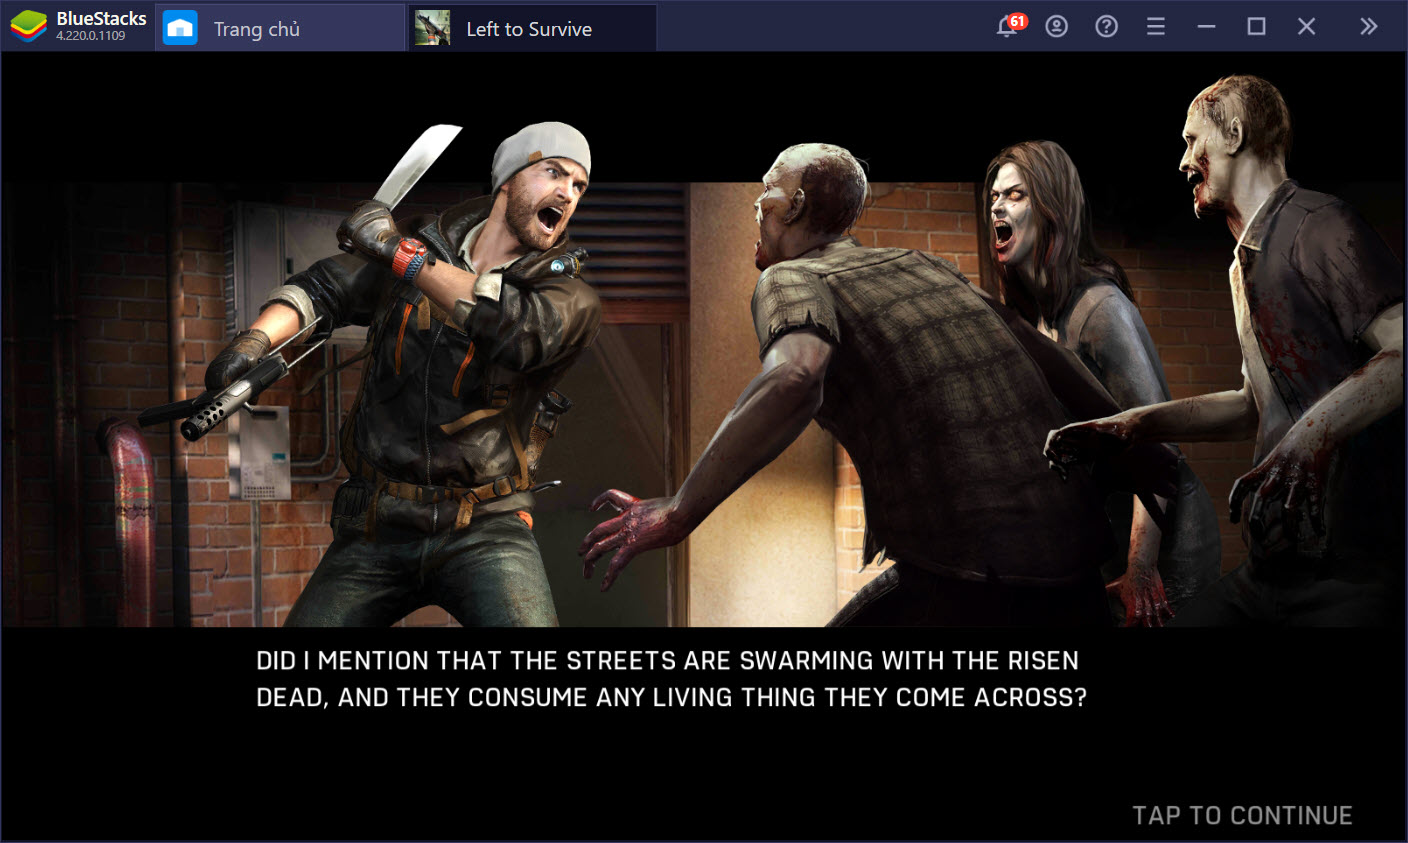Click the BlueStacks logo icon
Image resolution: width=1408 pixels, height=843 pixels.
[x=29, y=27]
